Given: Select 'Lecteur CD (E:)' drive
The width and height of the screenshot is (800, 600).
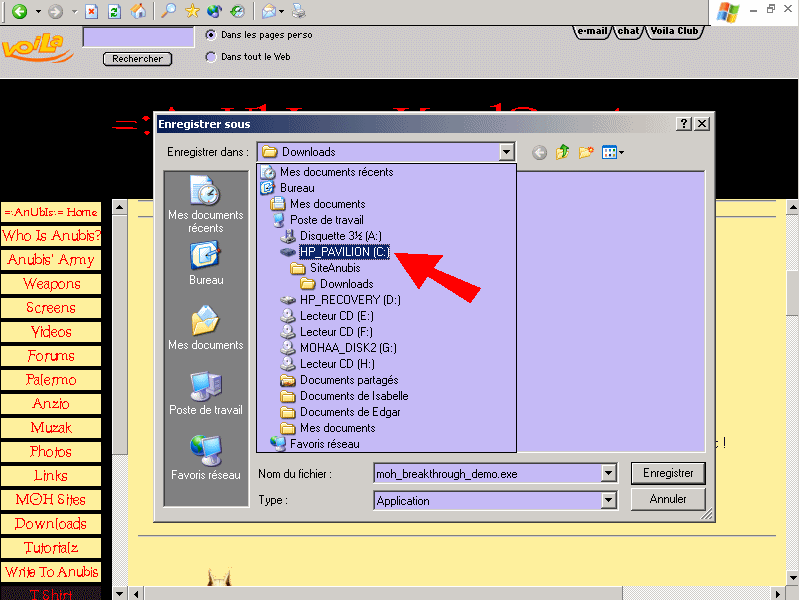Looking at the screenshot, I should click(328, 316).
